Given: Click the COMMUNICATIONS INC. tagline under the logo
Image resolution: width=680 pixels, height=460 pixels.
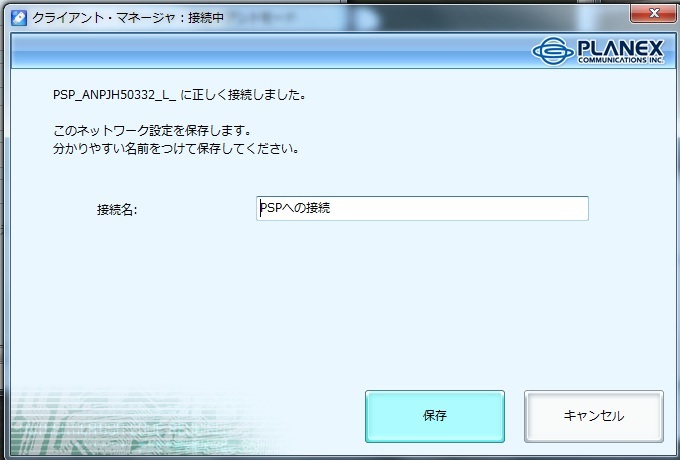Looking at the screenshot, I should [621, 60].
